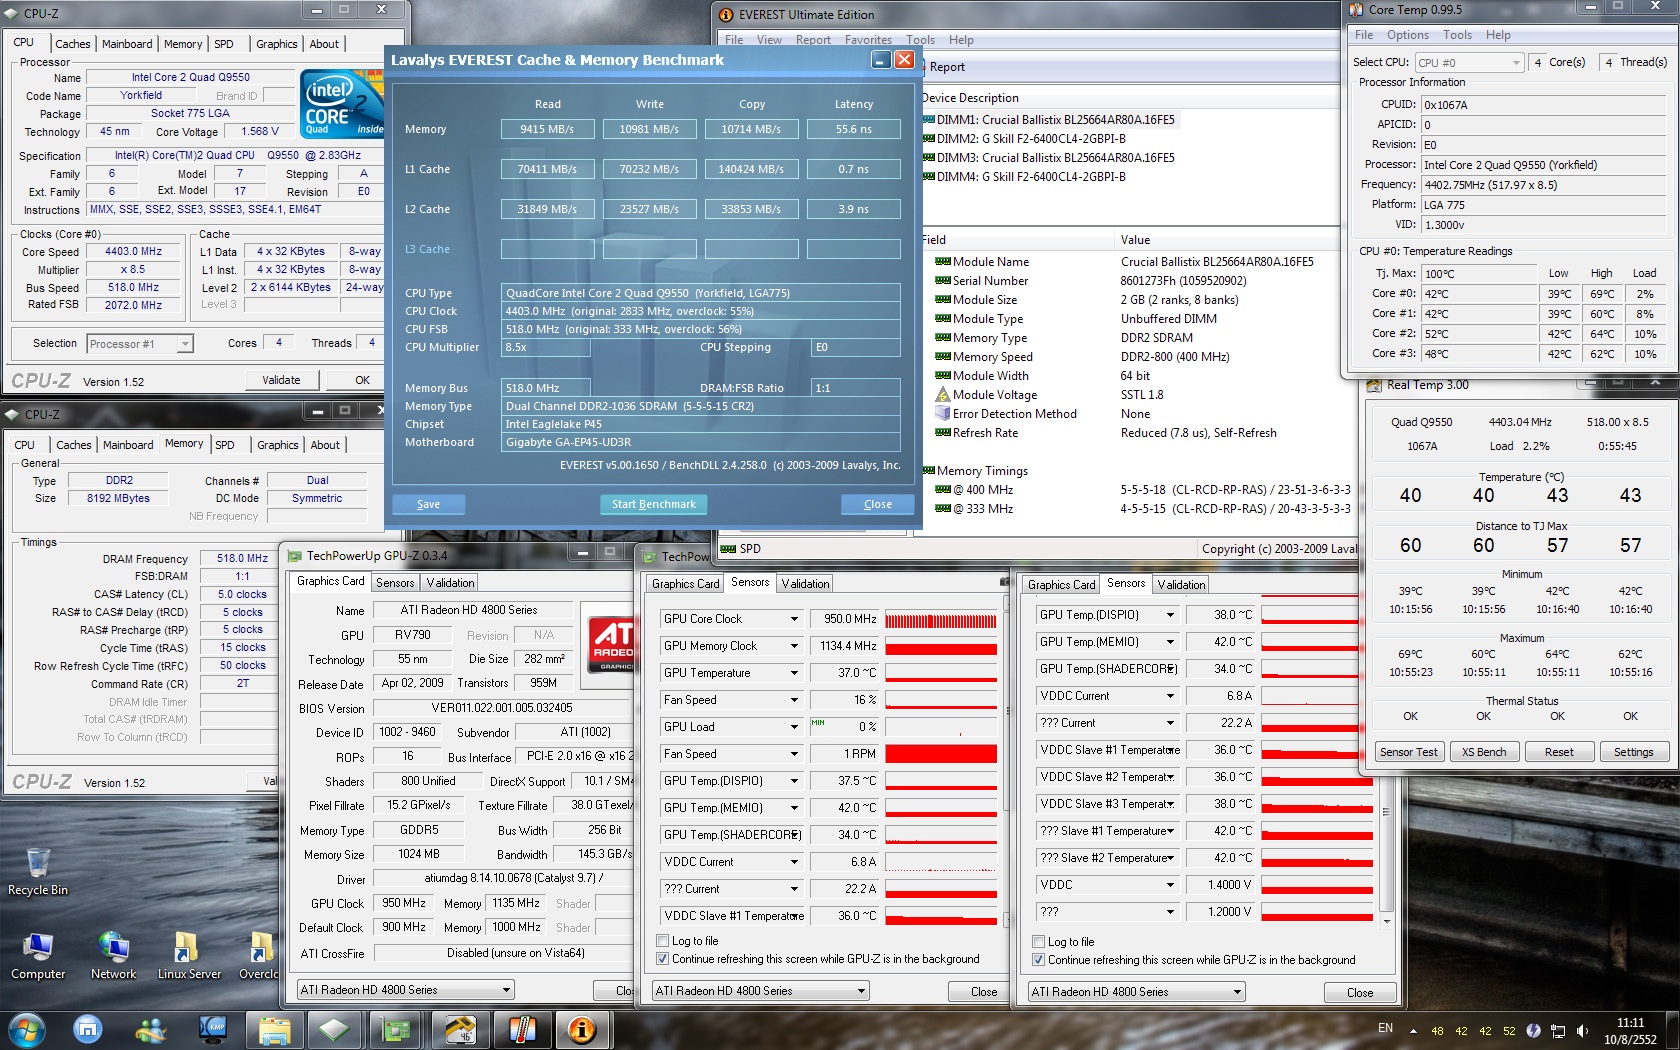Open CPU-Z Processor #1 selection dropdown
This screenshot has width=1680, height=1050.
[x=139, y=344]
